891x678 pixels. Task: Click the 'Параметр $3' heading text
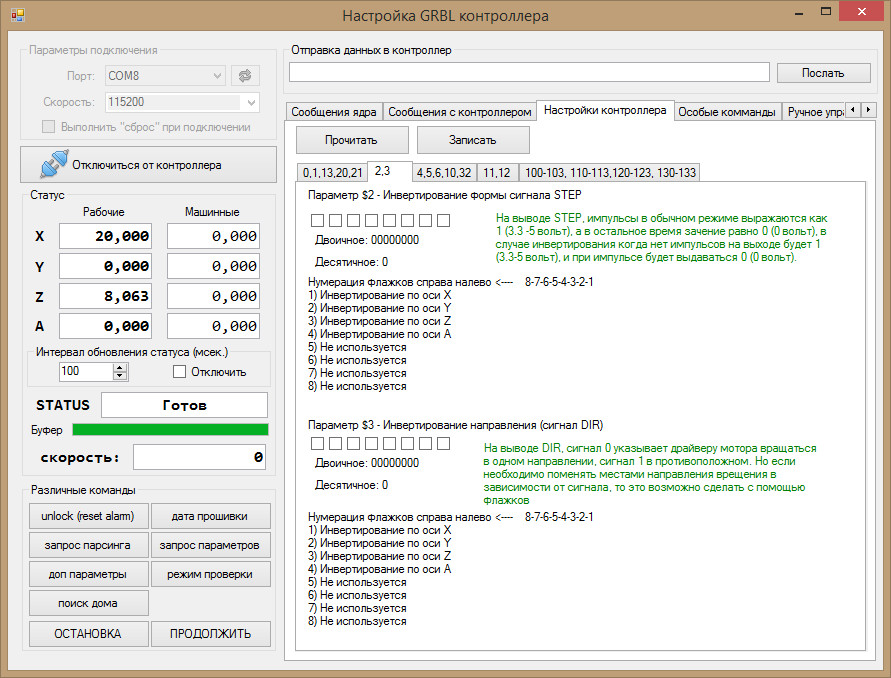[x=455, y=425]
